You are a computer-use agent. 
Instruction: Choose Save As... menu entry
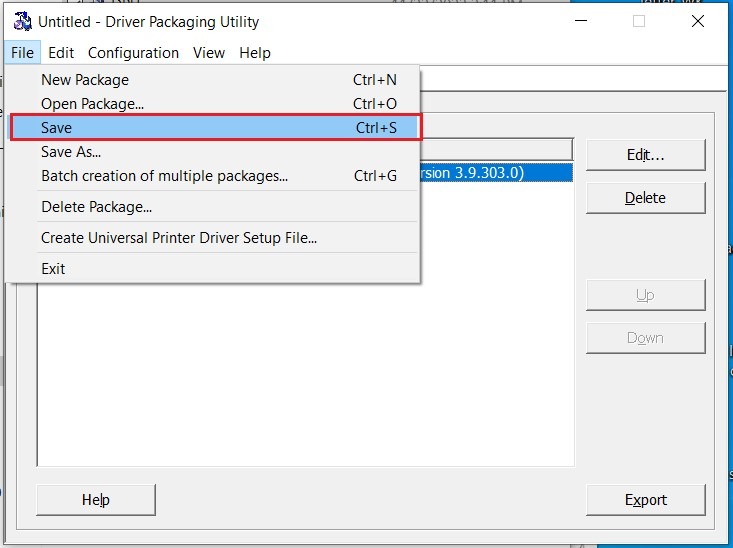coord(71,152)
